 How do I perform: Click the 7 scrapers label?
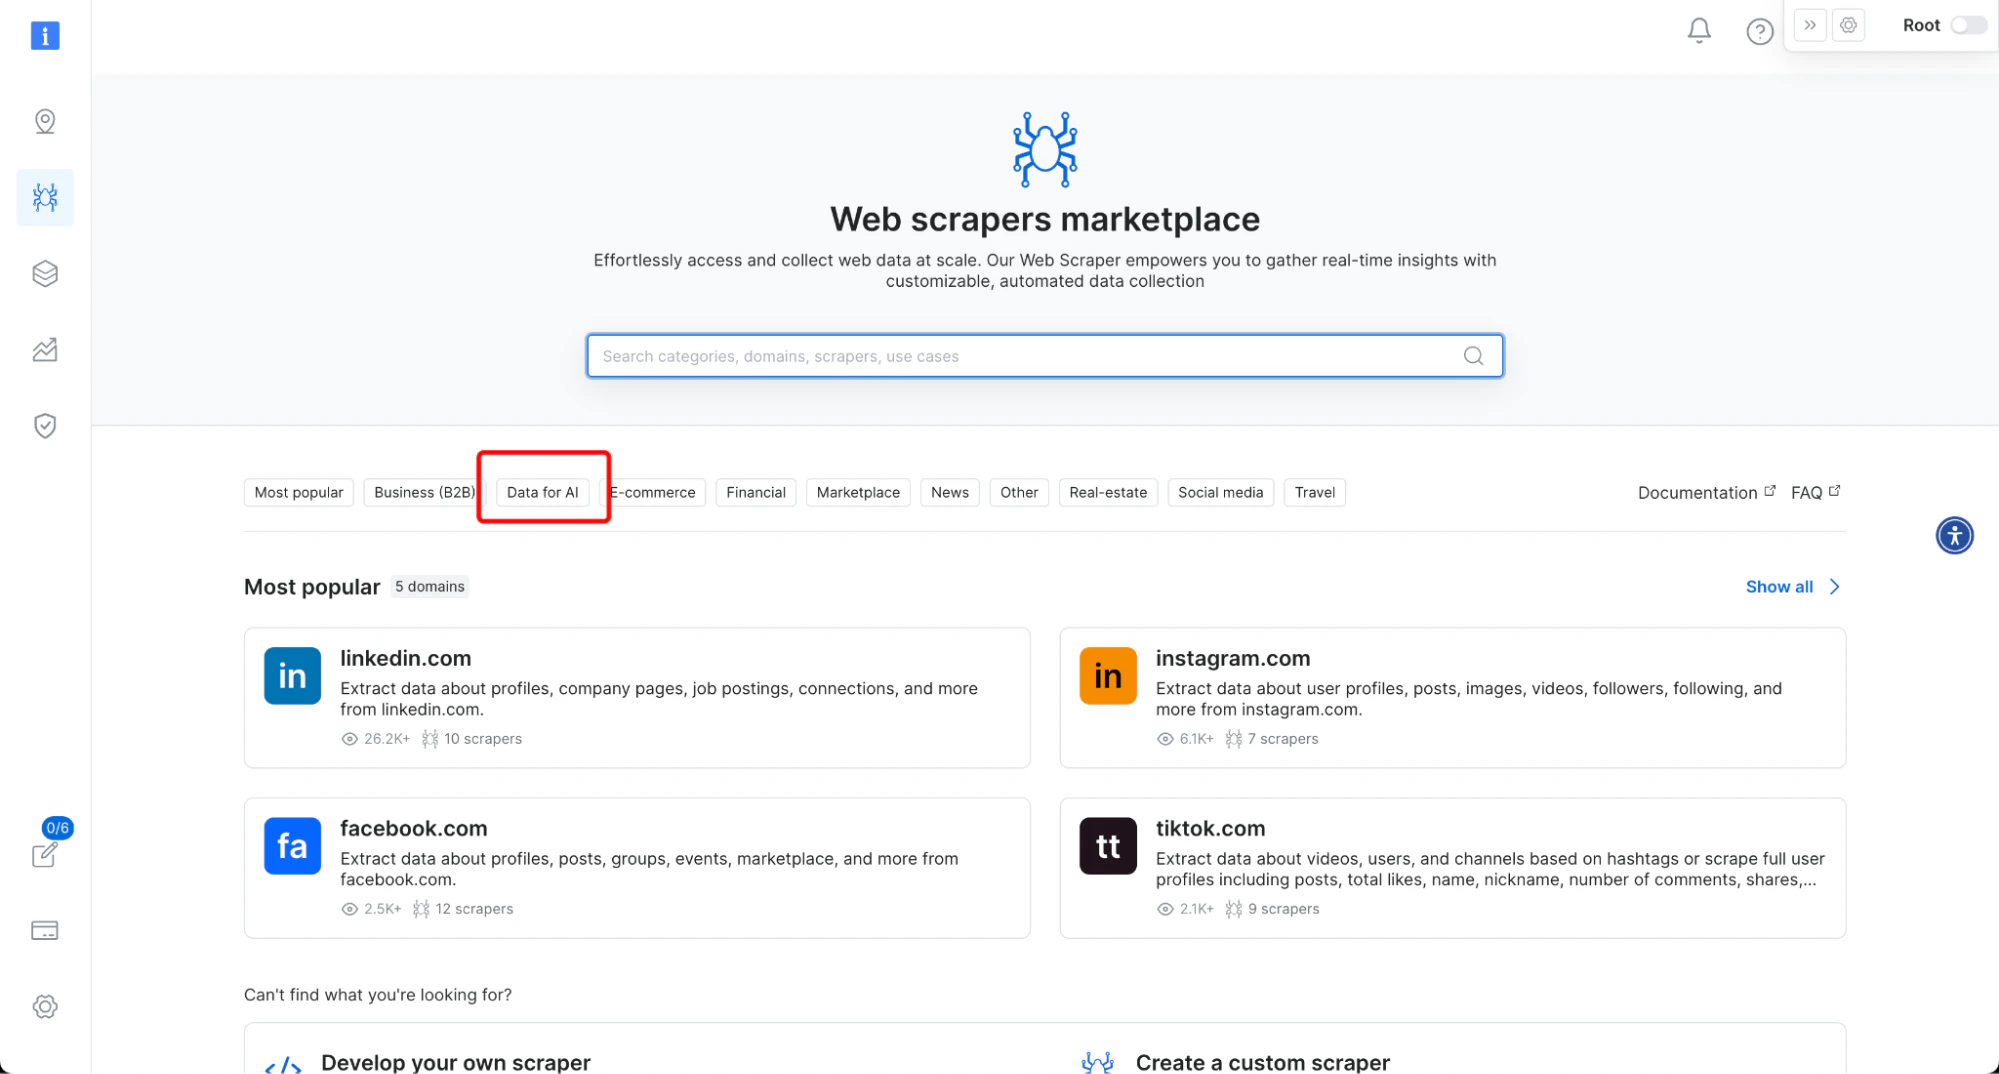coord(1283,739)
